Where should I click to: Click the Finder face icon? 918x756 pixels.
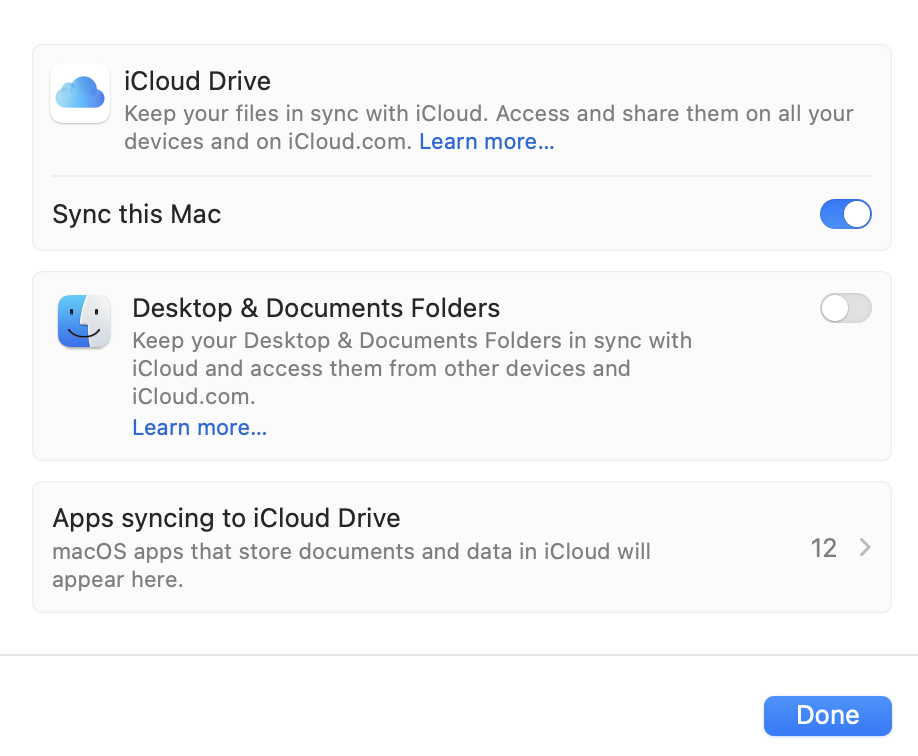tap(84, 322)
